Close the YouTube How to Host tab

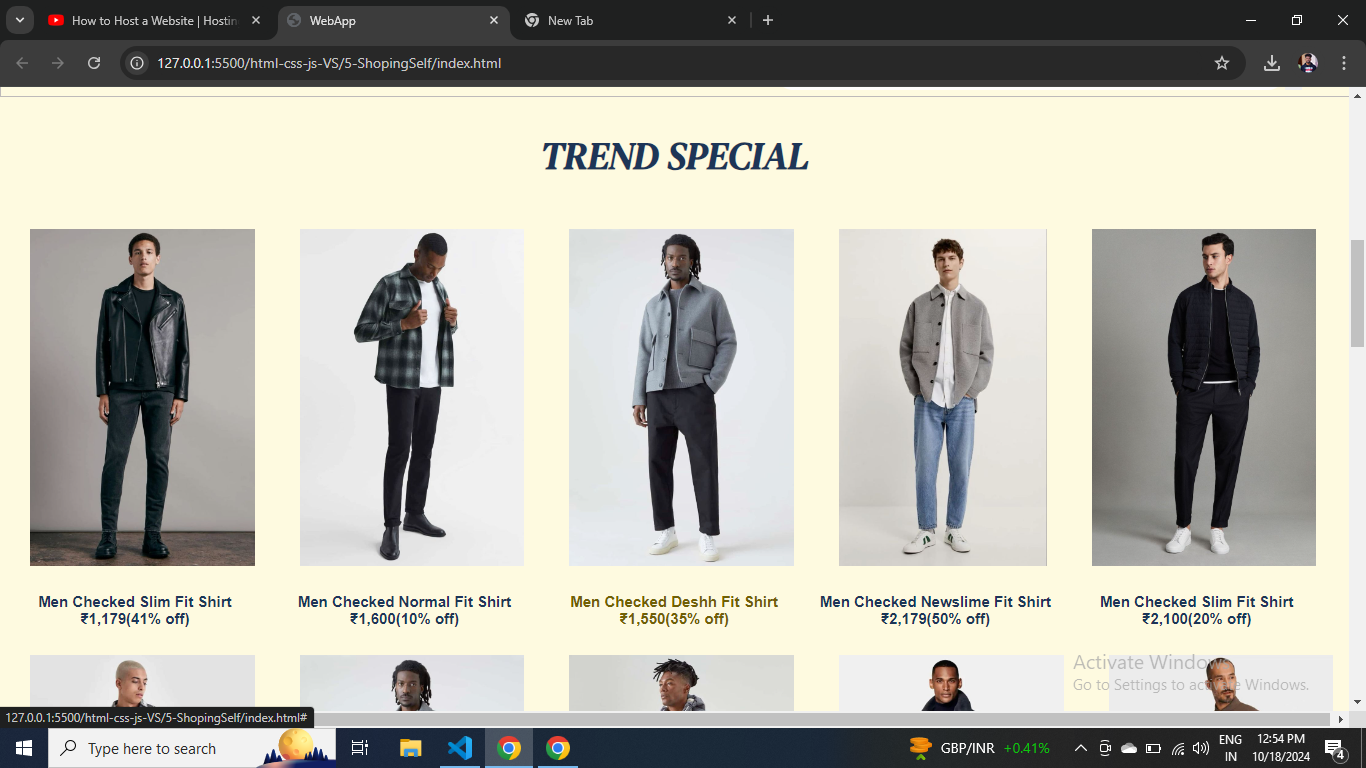256,20
